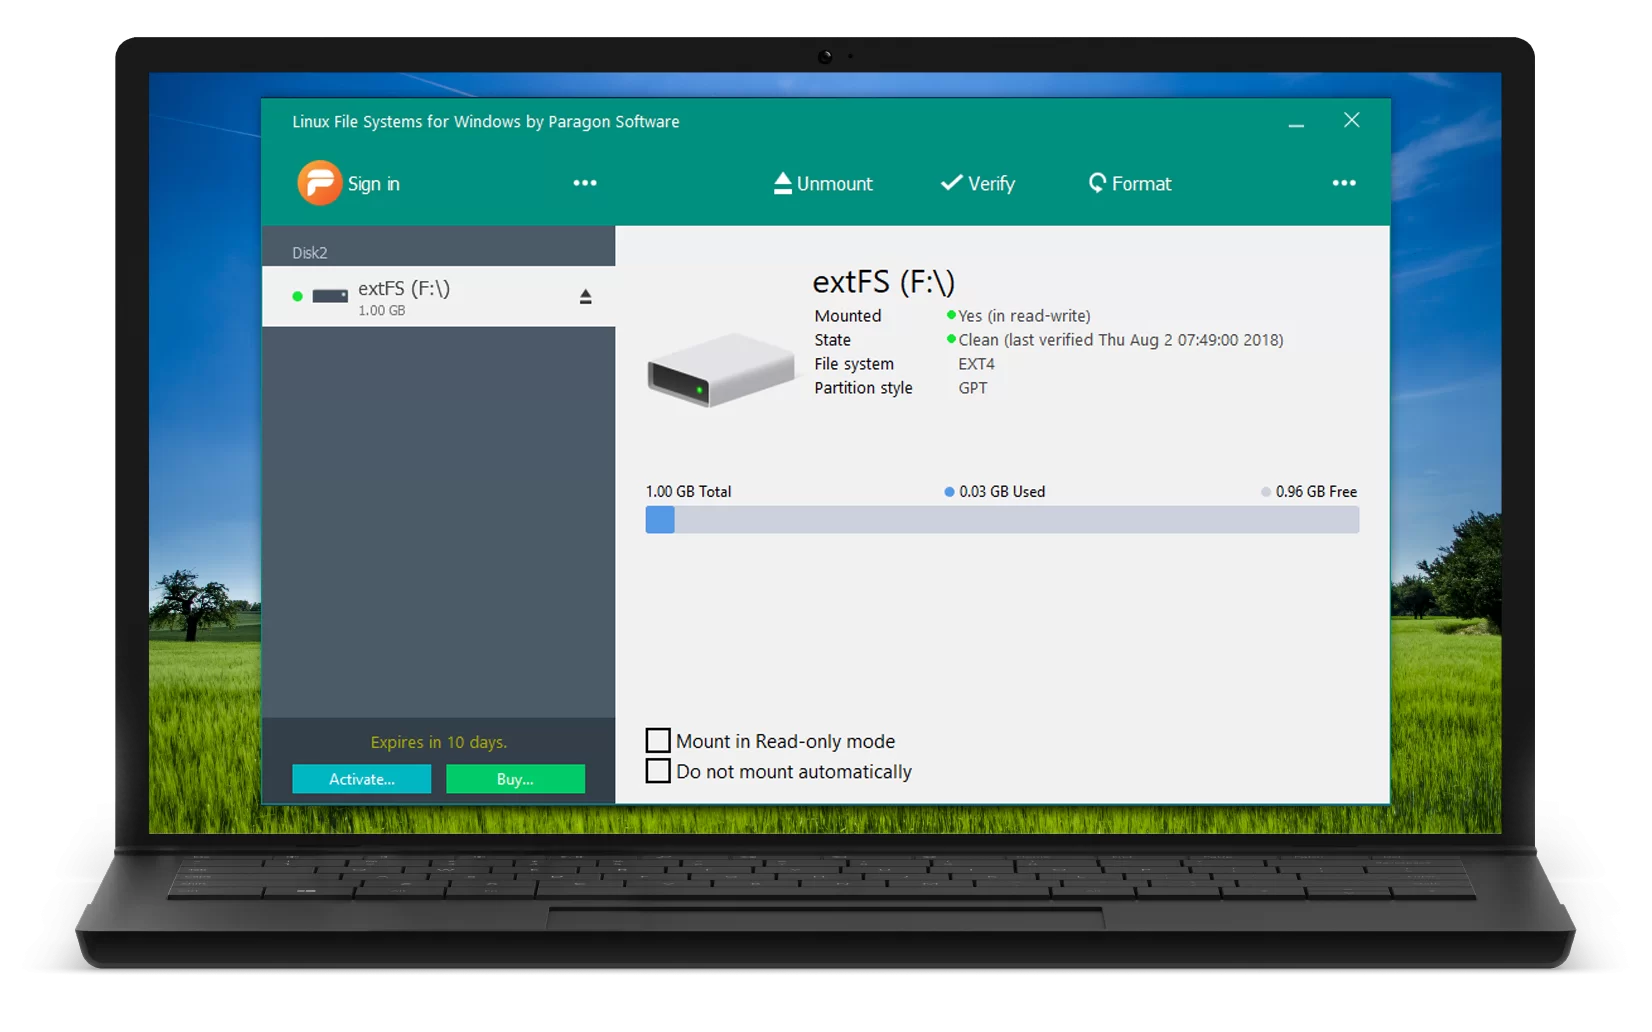
Task: Click the Expires in 10 days notice
Action: tap(438, 742)
